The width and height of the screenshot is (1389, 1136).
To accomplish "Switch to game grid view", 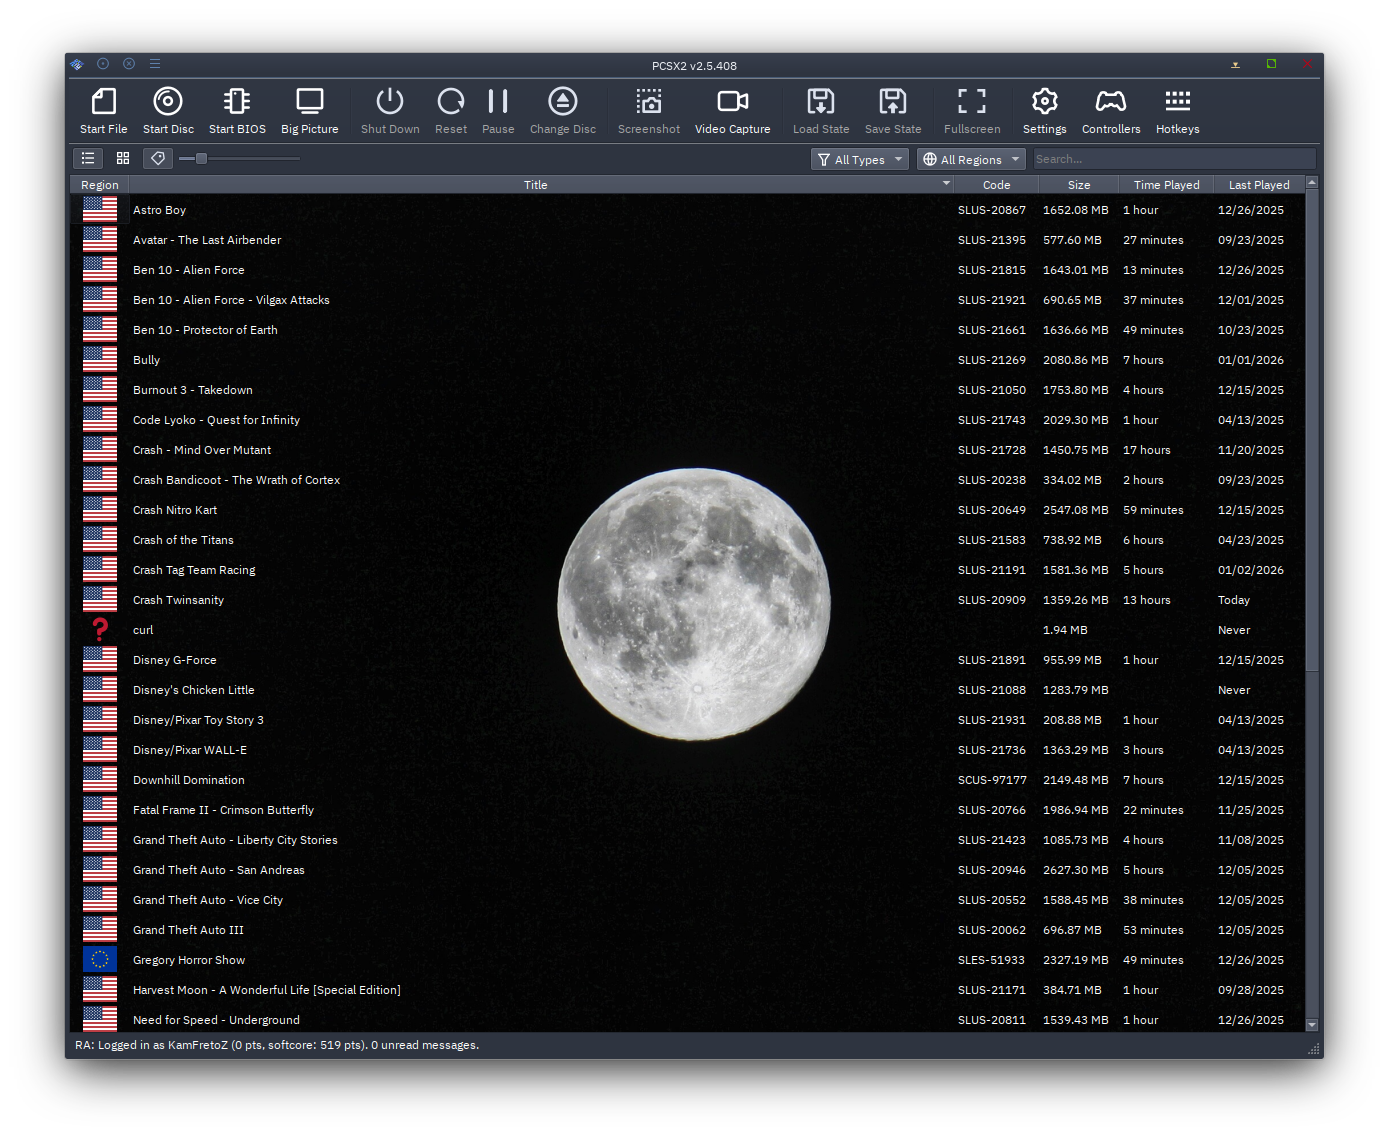I will point(123,159).
